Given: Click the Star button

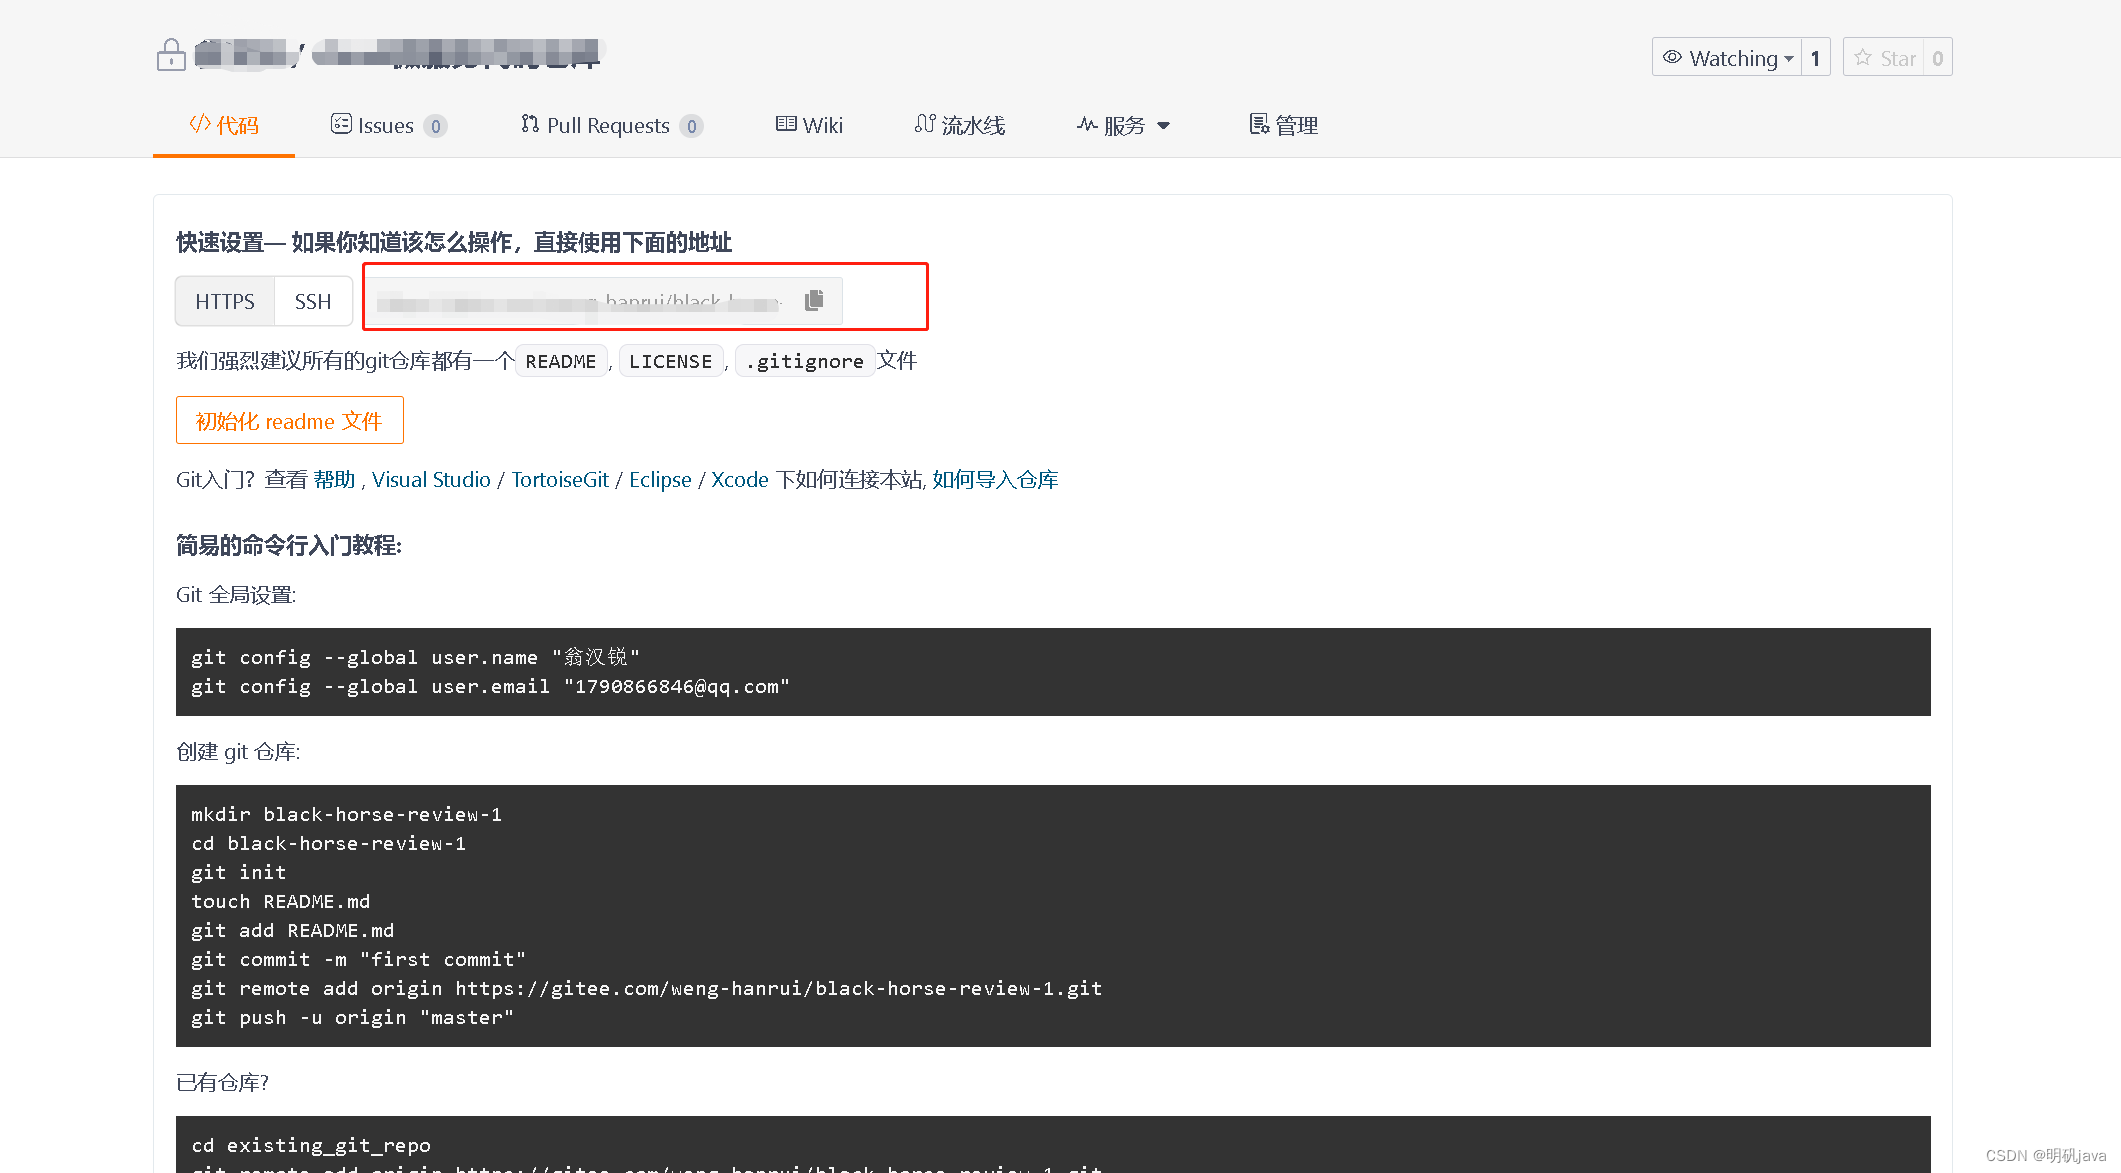Looking at the screenshot, I should tap(1884, 58).
